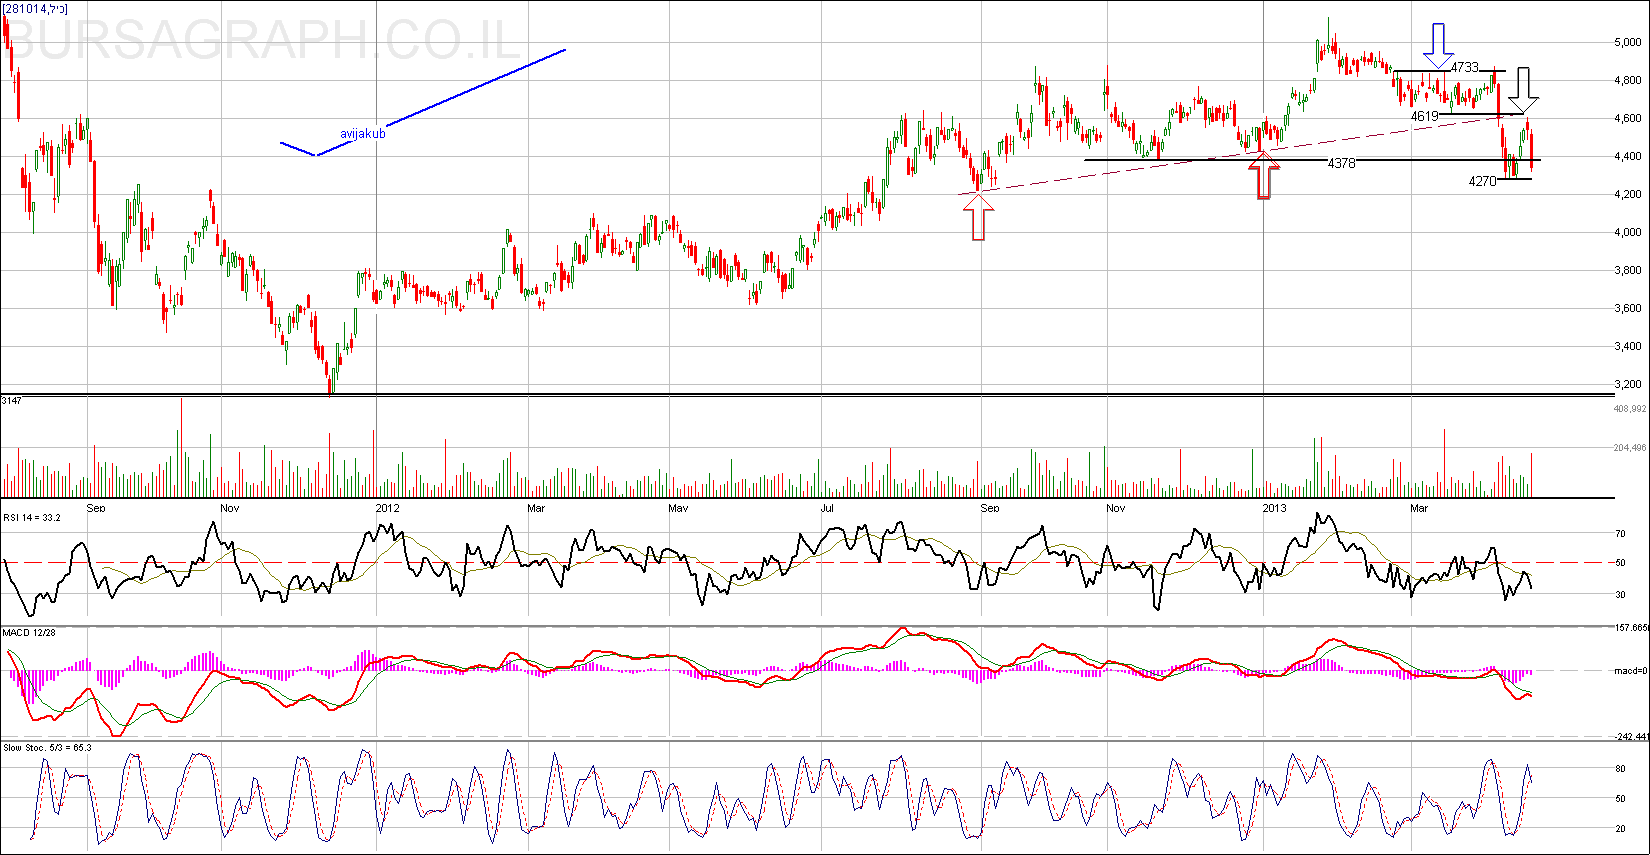Click the 2013 date marker on the time axis
Image resolution: width=1650 pixels, height=855 pixels.
point(1274,508)
